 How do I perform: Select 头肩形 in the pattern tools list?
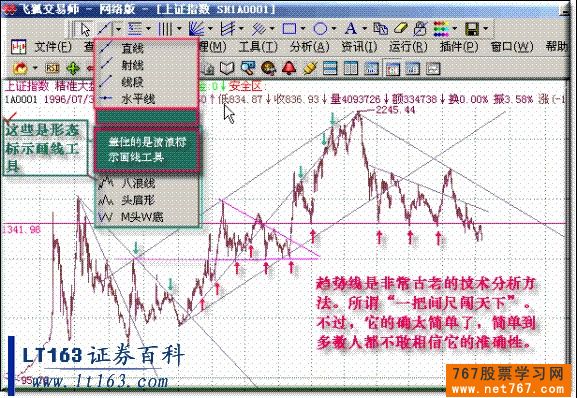tap(137, 200)
